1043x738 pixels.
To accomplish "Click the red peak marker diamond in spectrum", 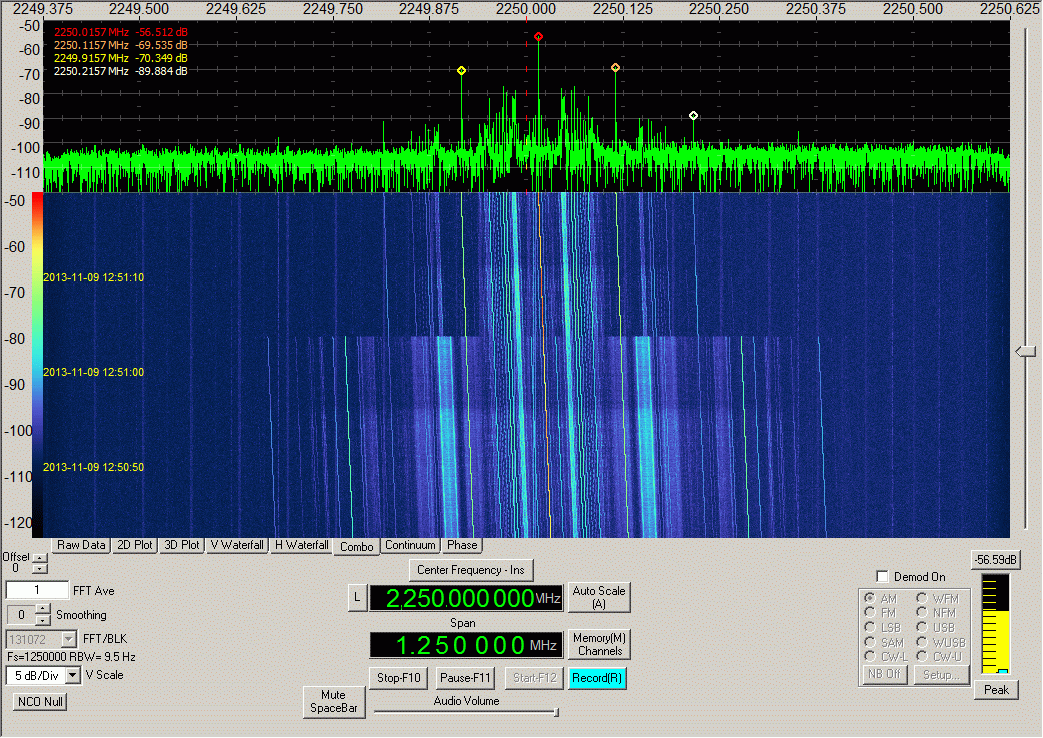I will tap(538, 37).
